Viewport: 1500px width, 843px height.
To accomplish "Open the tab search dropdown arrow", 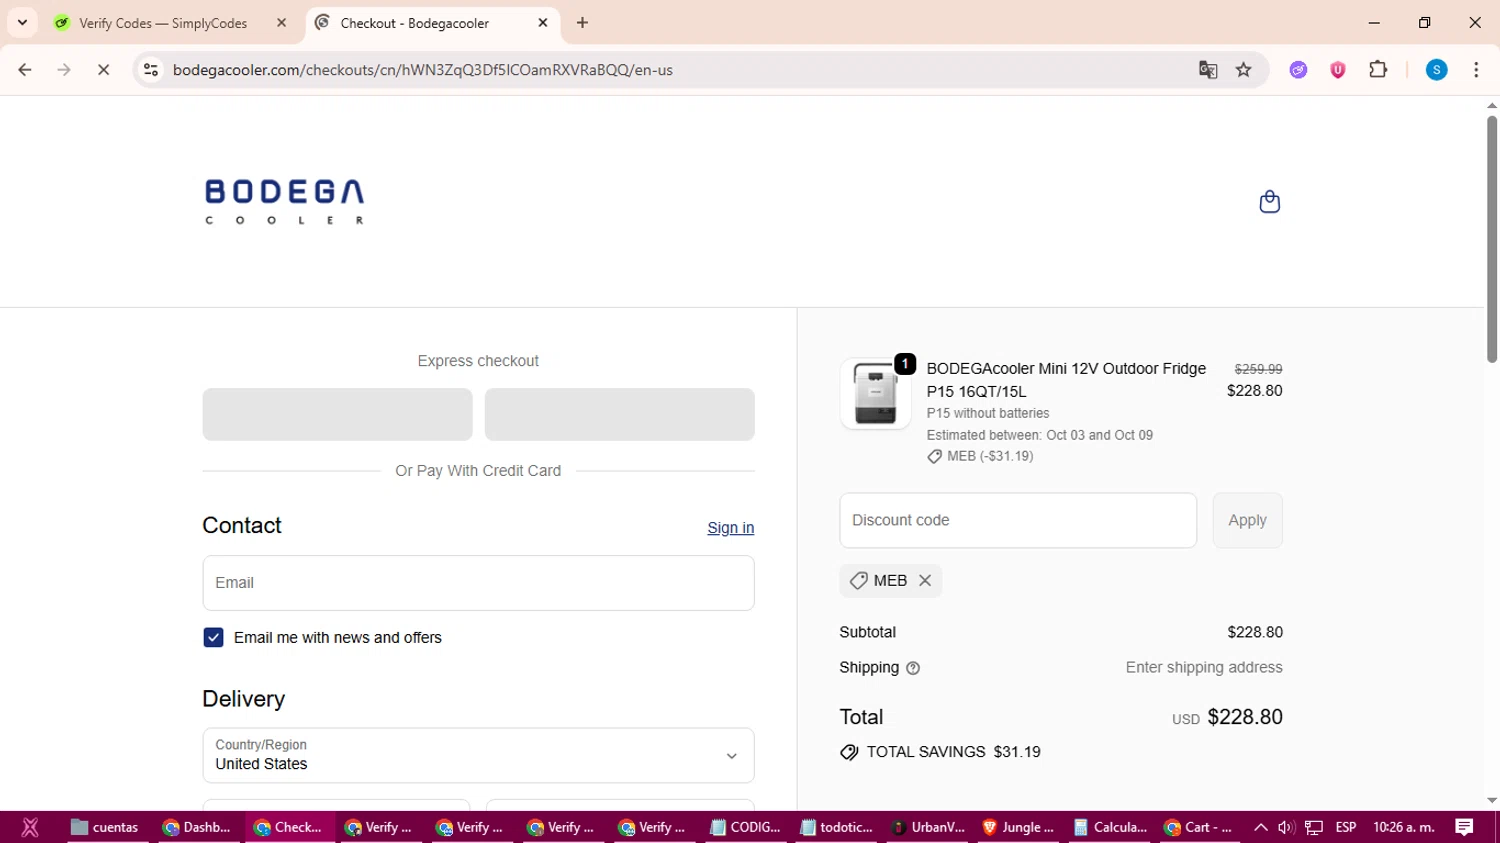I will pyautogui.click(x=22, y=23).
